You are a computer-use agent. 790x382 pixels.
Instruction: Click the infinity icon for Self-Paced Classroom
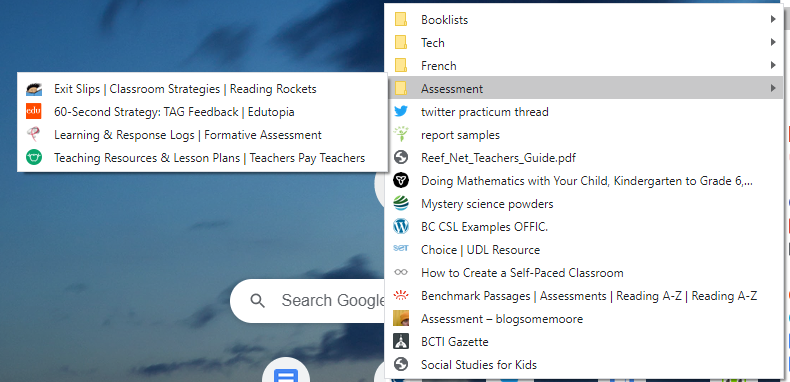401,273
